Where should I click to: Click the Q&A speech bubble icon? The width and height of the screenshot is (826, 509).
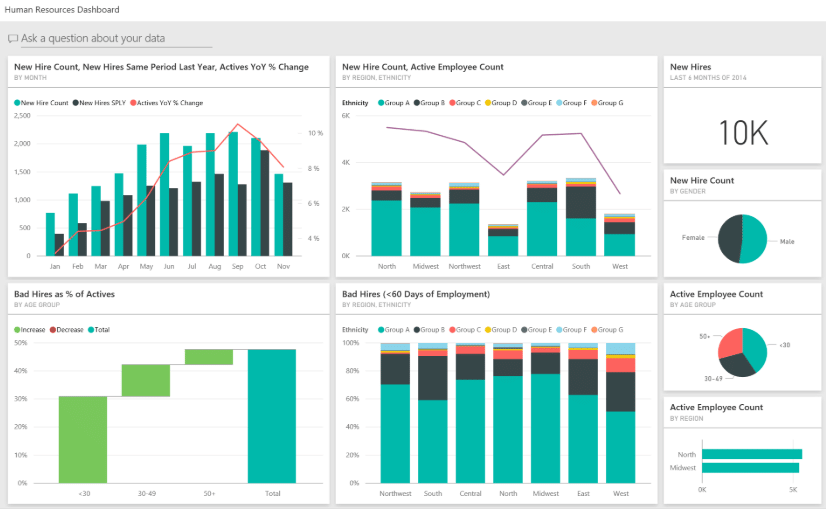tap(13, 38)
